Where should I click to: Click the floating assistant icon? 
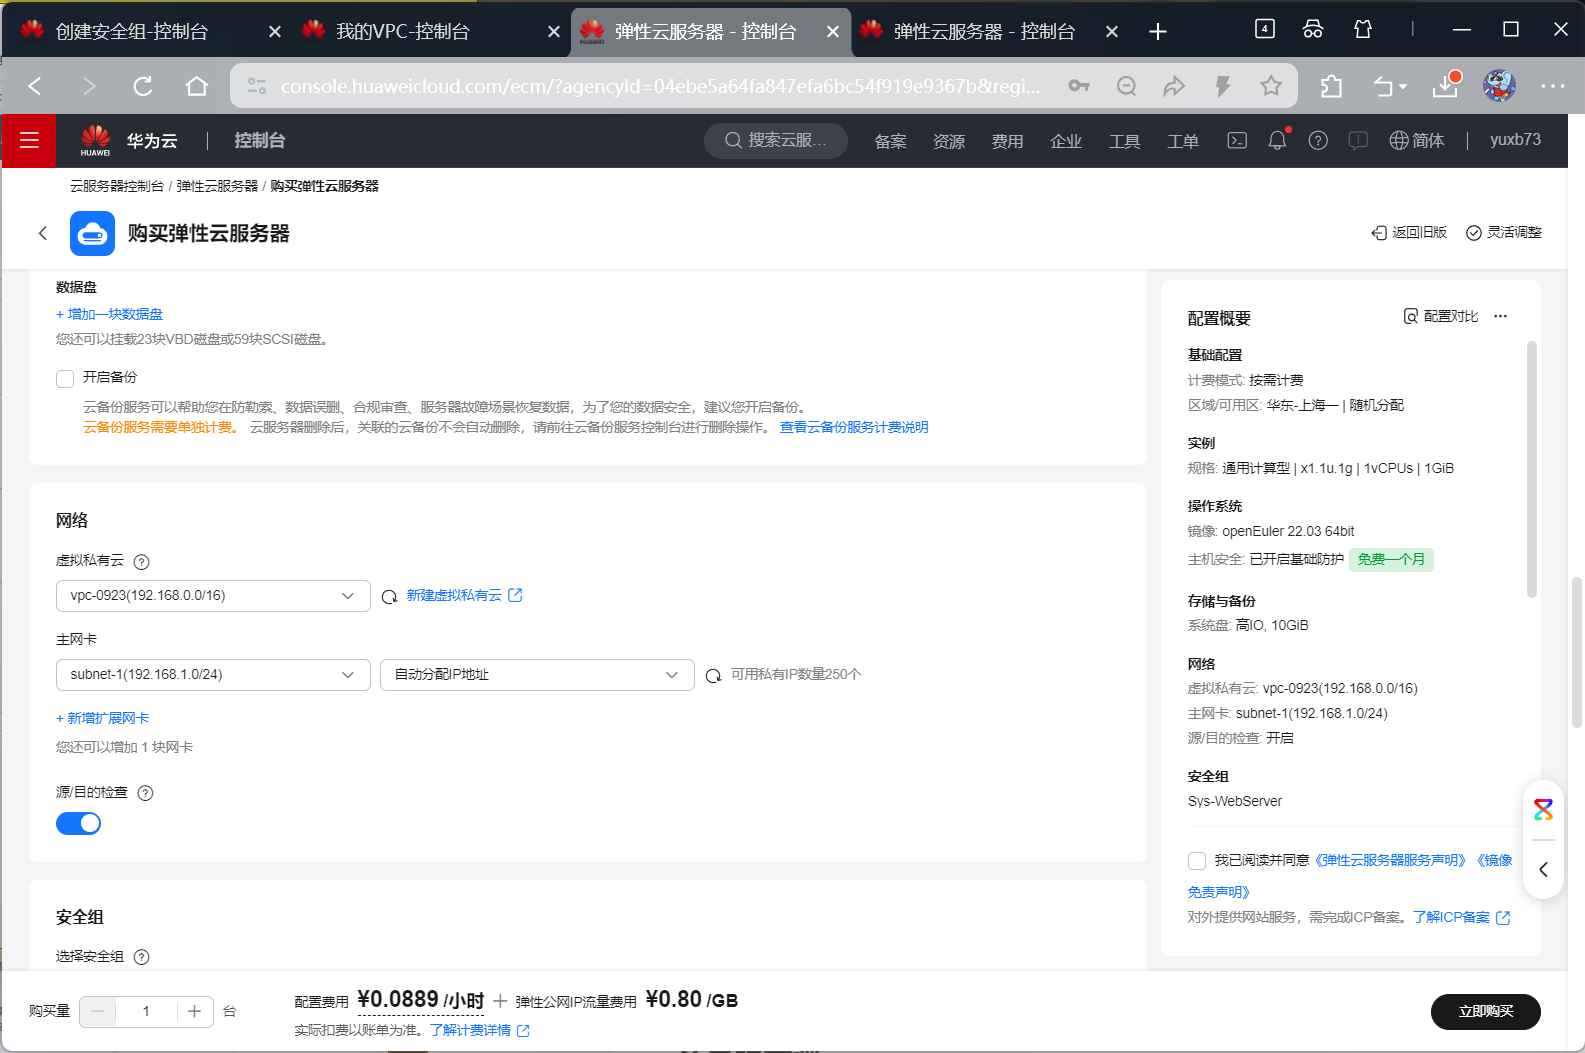tap(1543, 809)
